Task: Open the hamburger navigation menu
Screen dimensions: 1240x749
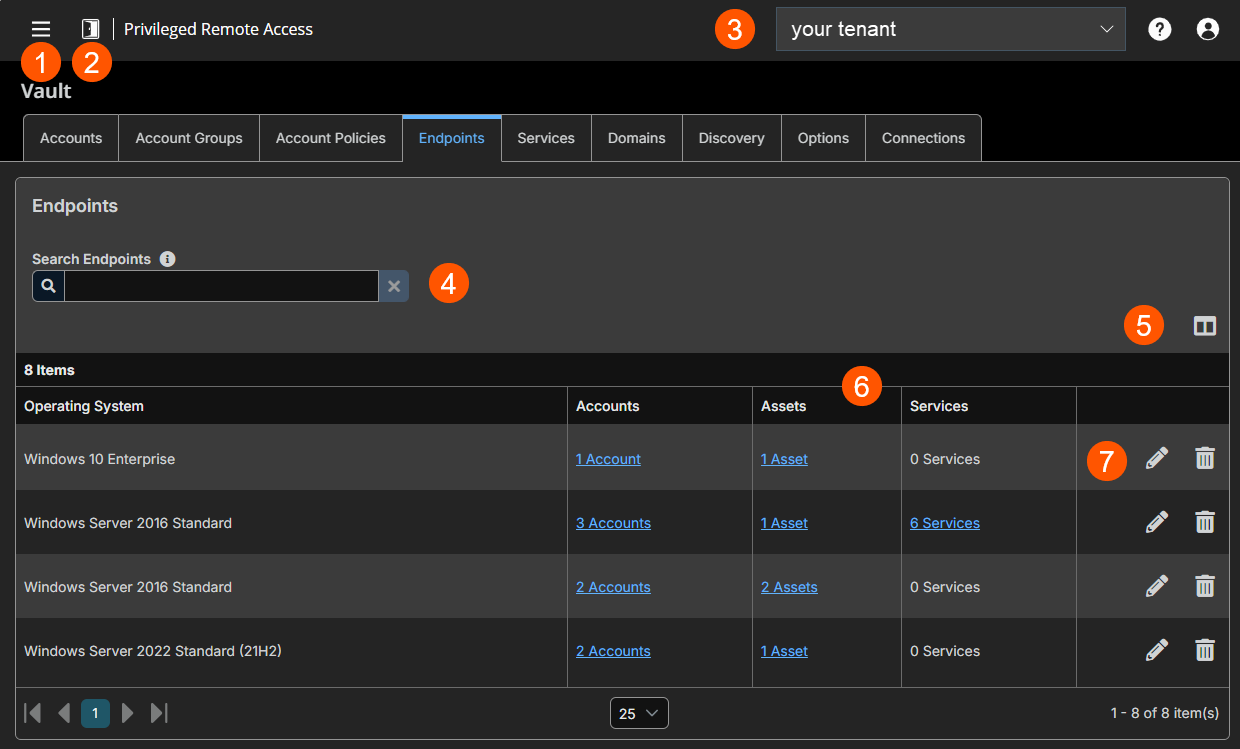Action: click(x=40, y=29)
